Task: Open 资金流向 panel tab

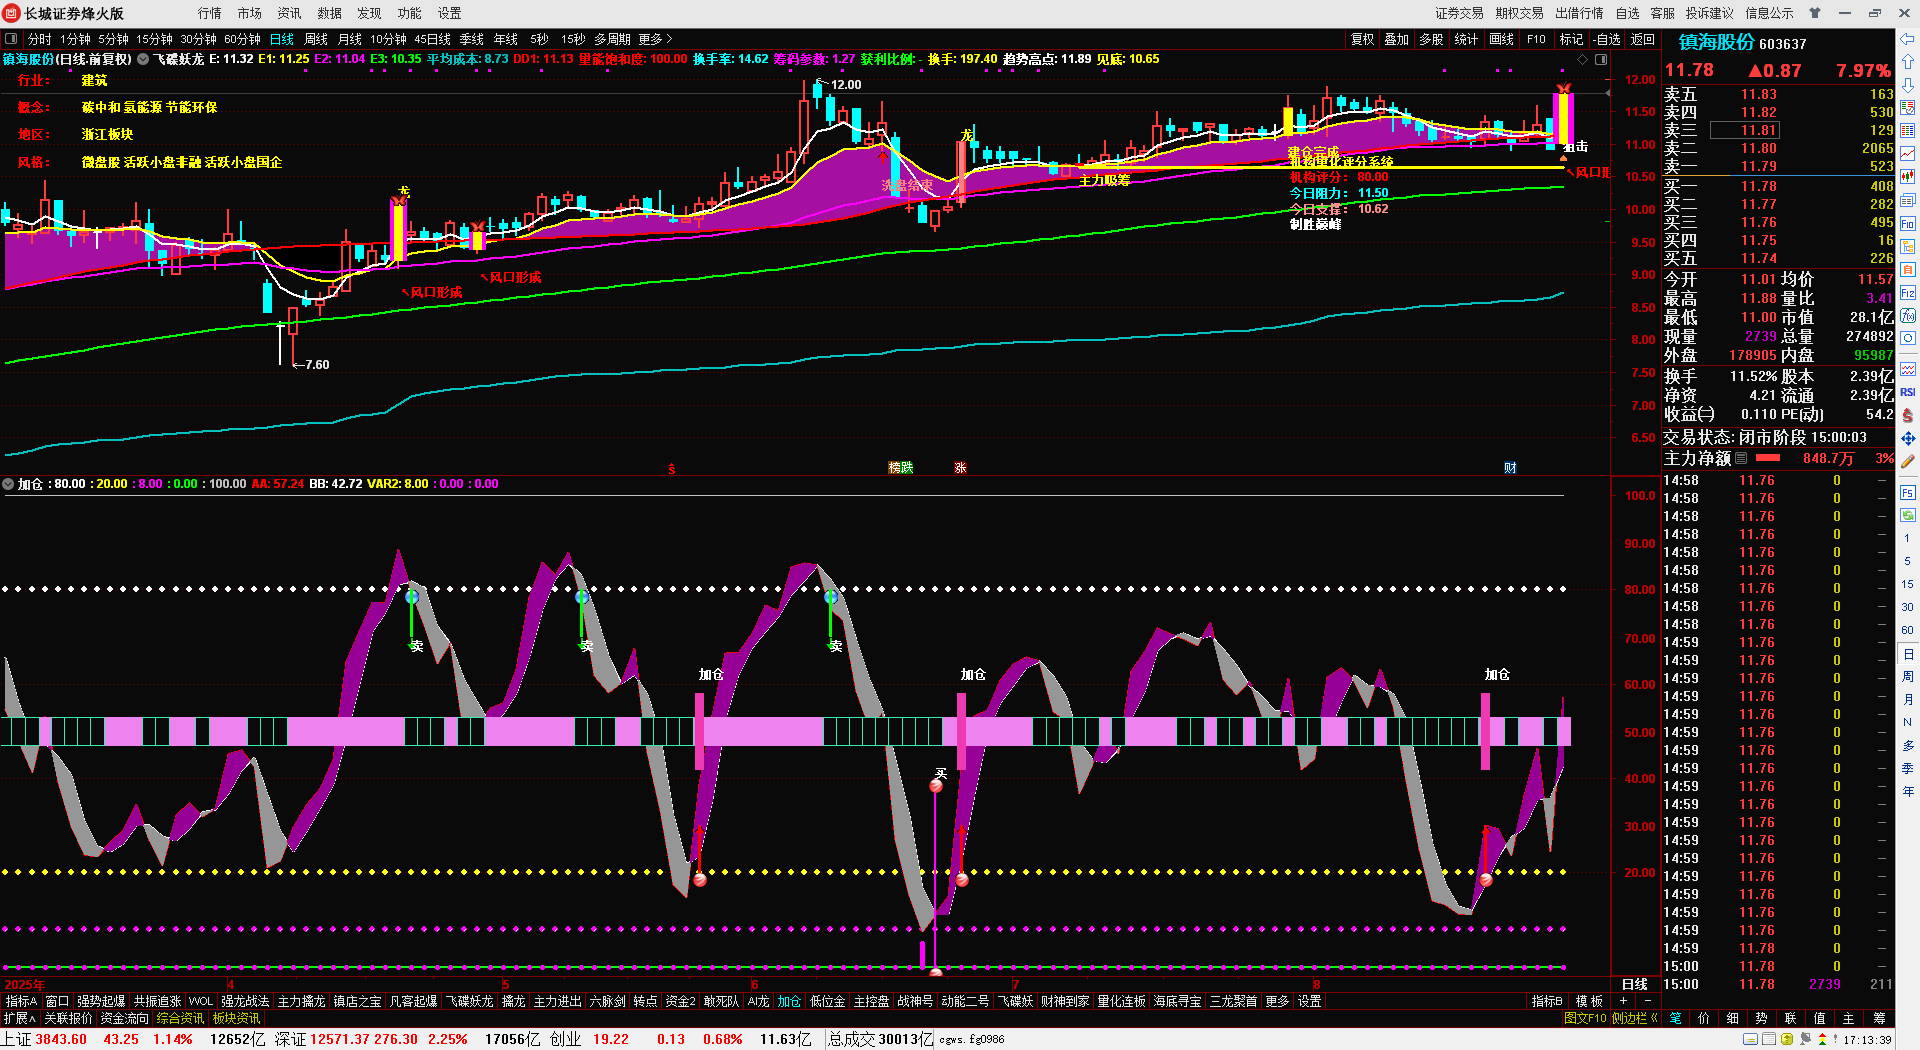Action: coord(125,1018)
